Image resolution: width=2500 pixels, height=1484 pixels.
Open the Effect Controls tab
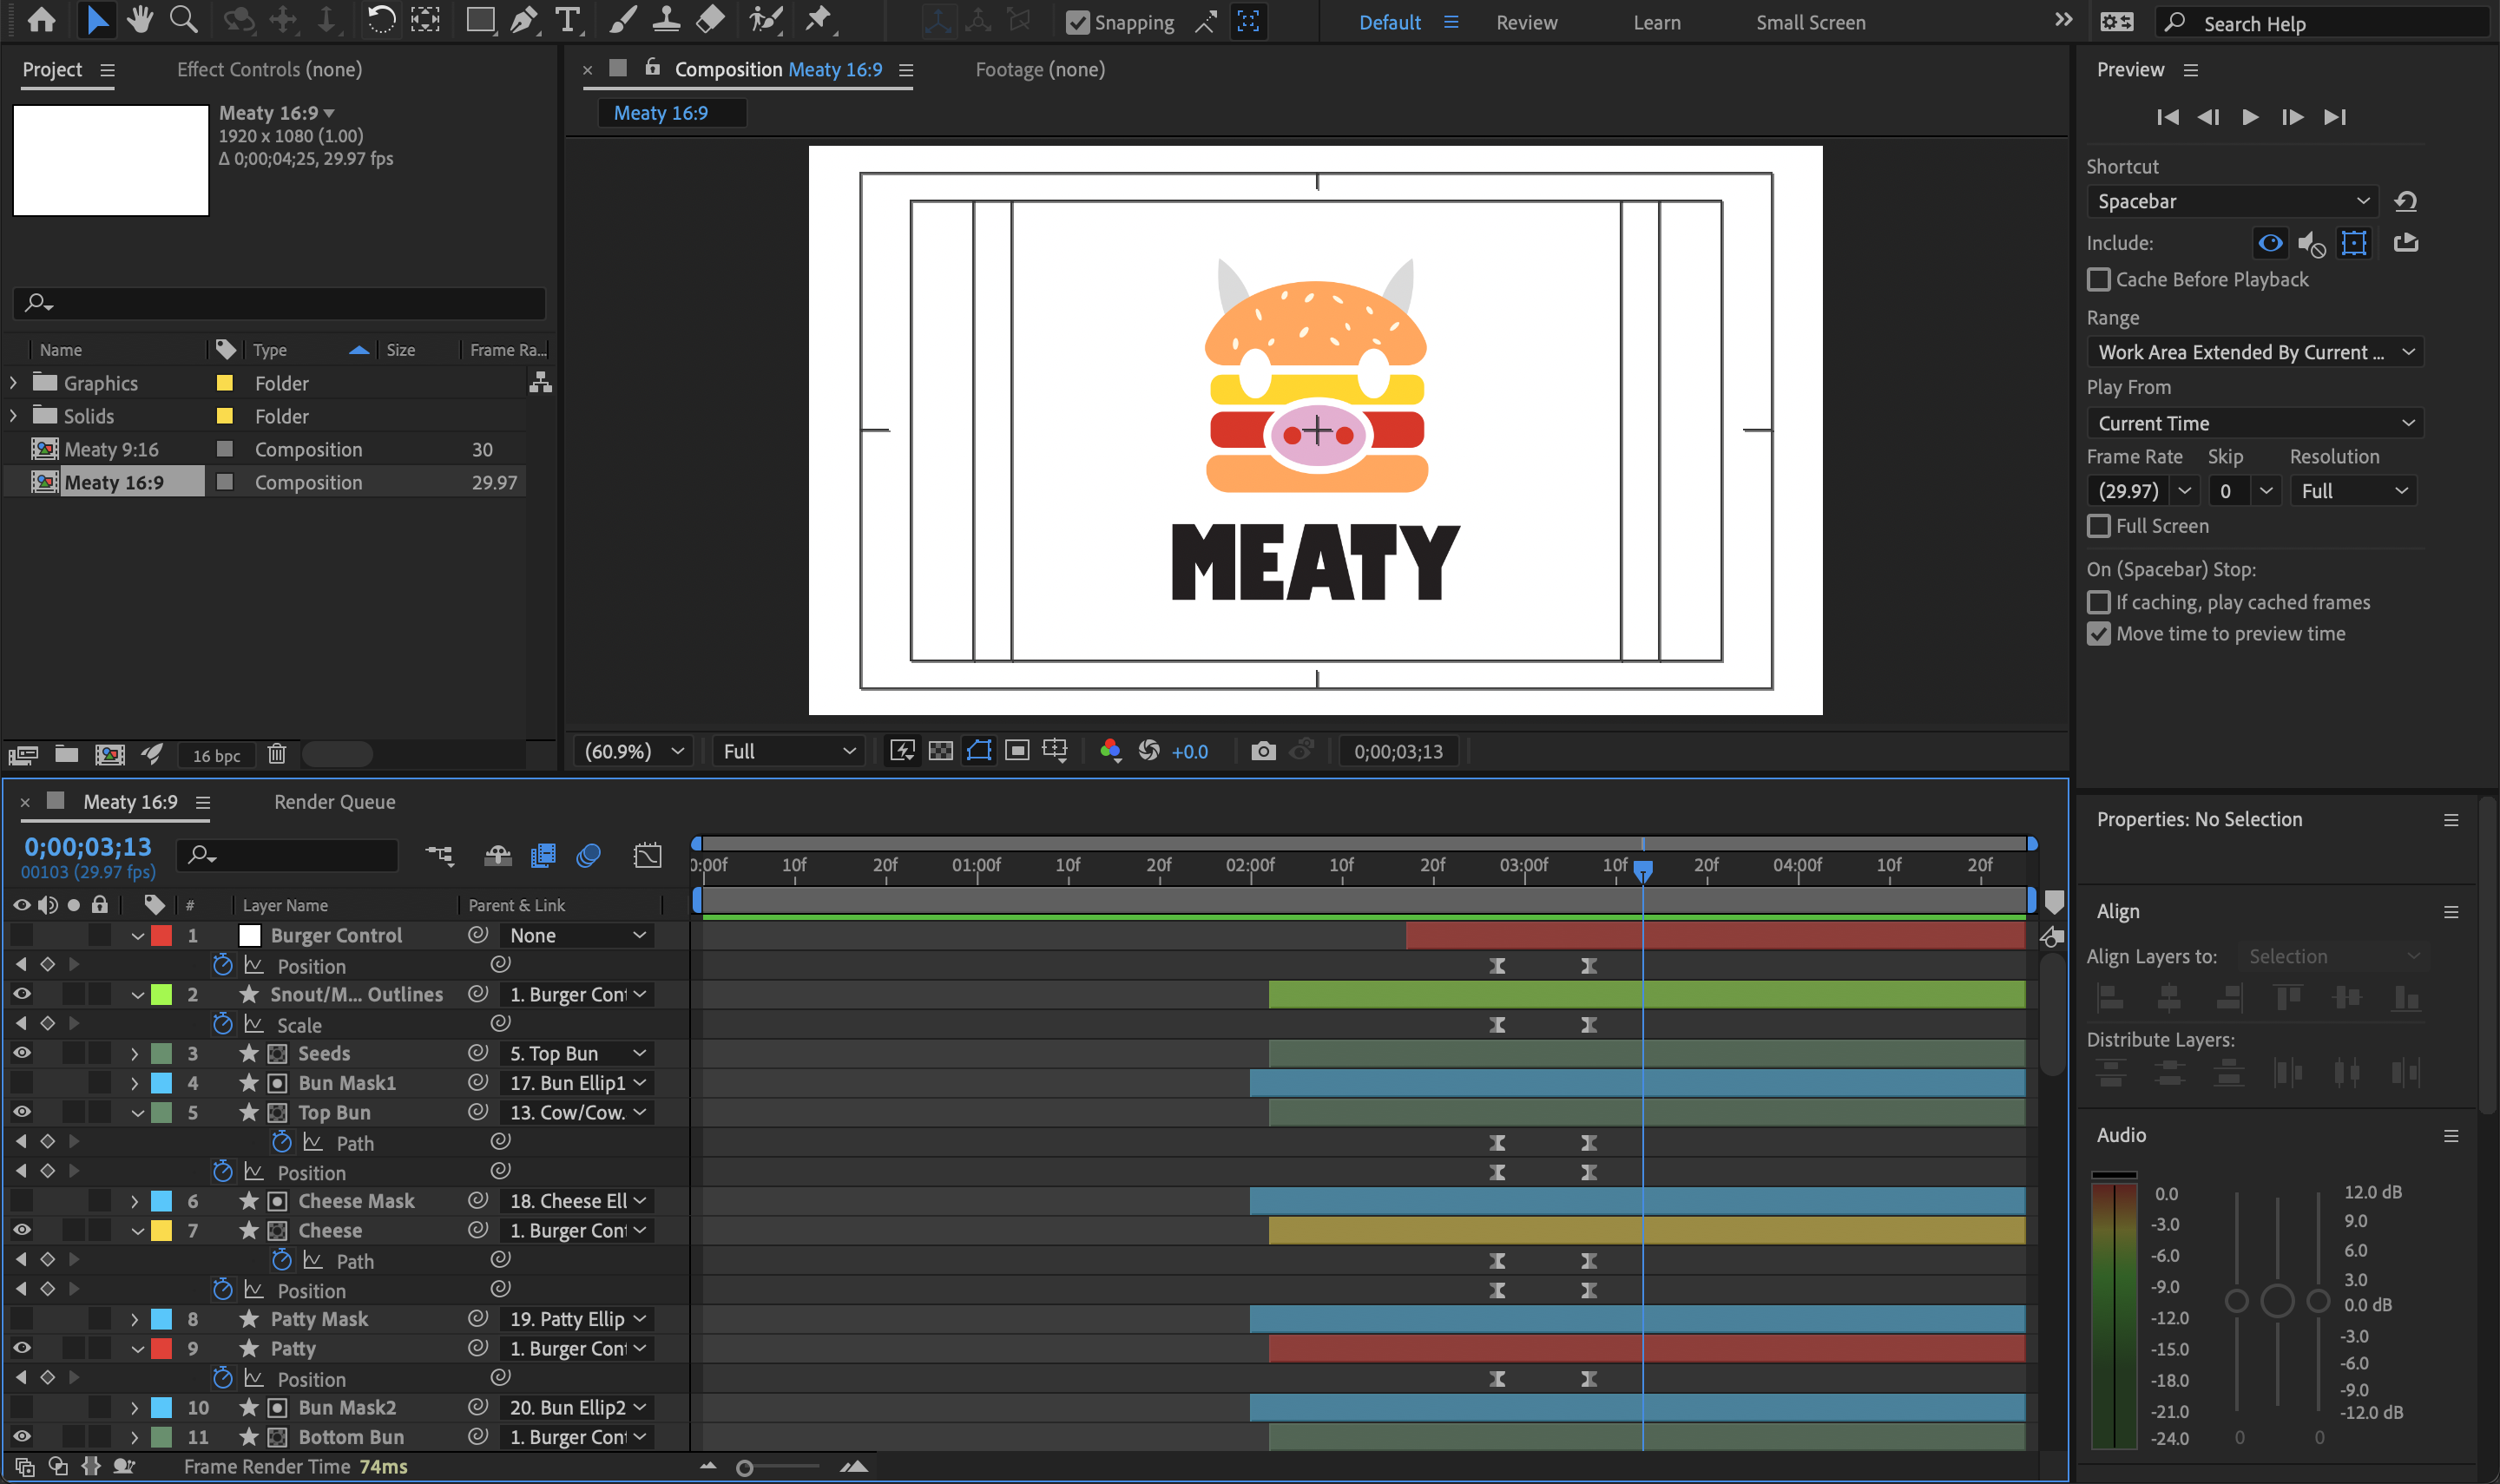tap(269, 69)
